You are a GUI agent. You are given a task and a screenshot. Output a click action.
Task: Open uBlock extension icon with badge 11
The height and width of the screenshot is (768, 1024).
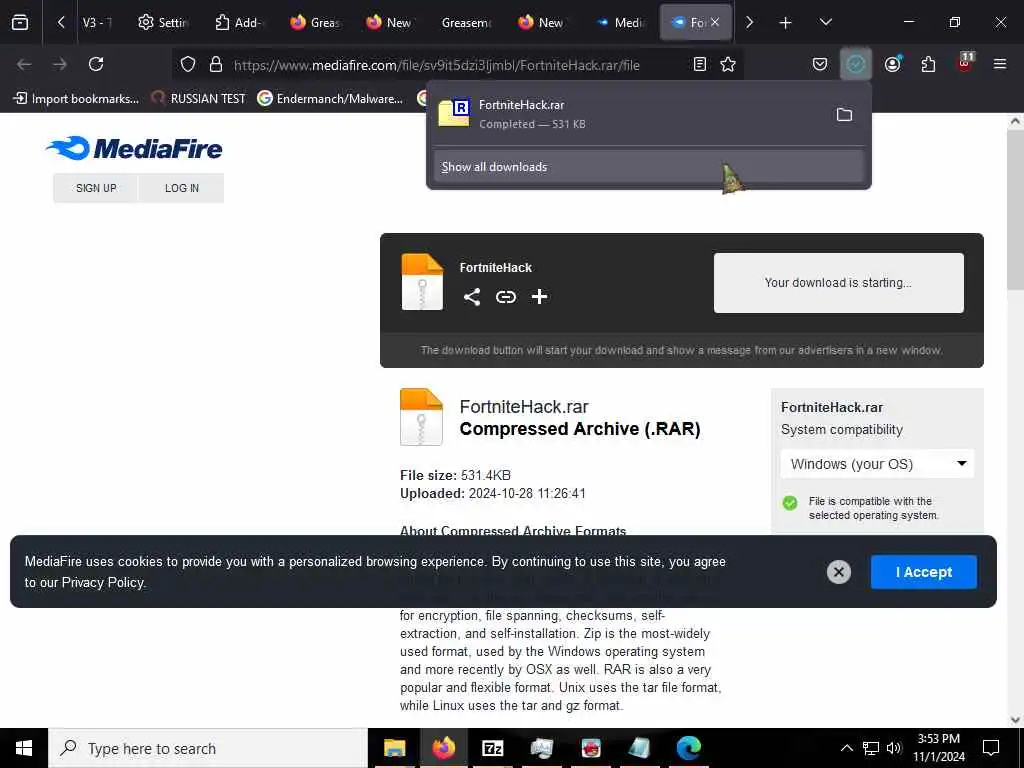[965, 63]
